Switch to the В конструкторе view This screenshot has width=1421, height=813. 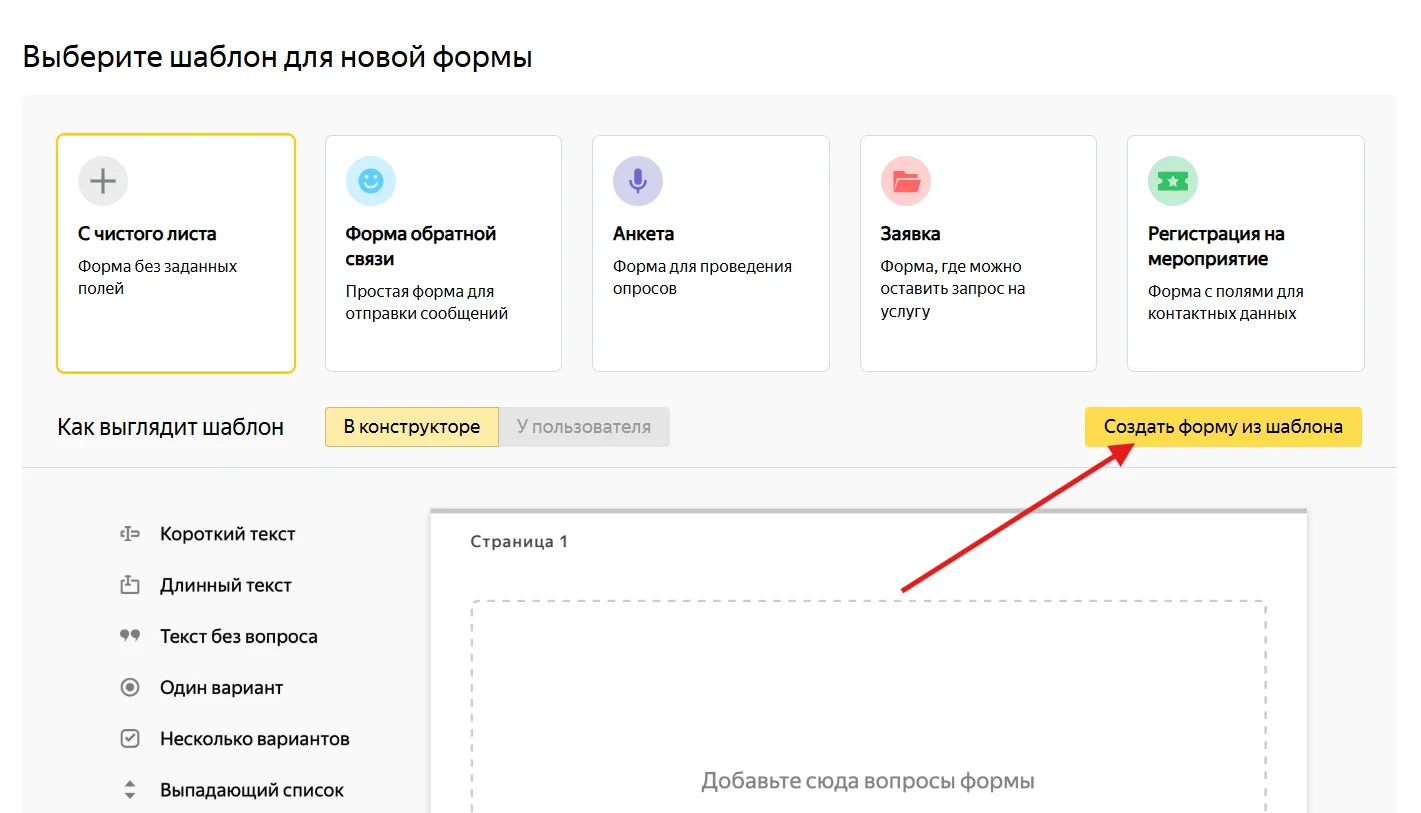412,427
